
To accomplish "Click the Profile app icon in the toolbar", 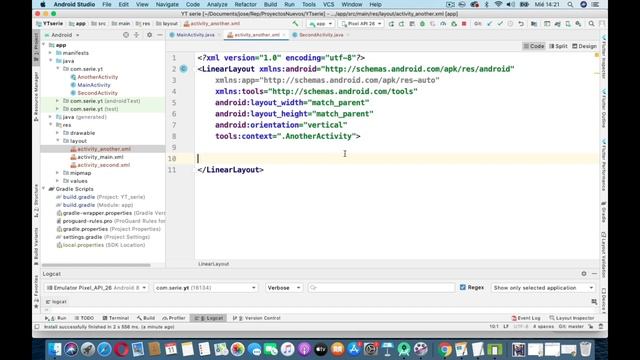I will tap(443, 24).
